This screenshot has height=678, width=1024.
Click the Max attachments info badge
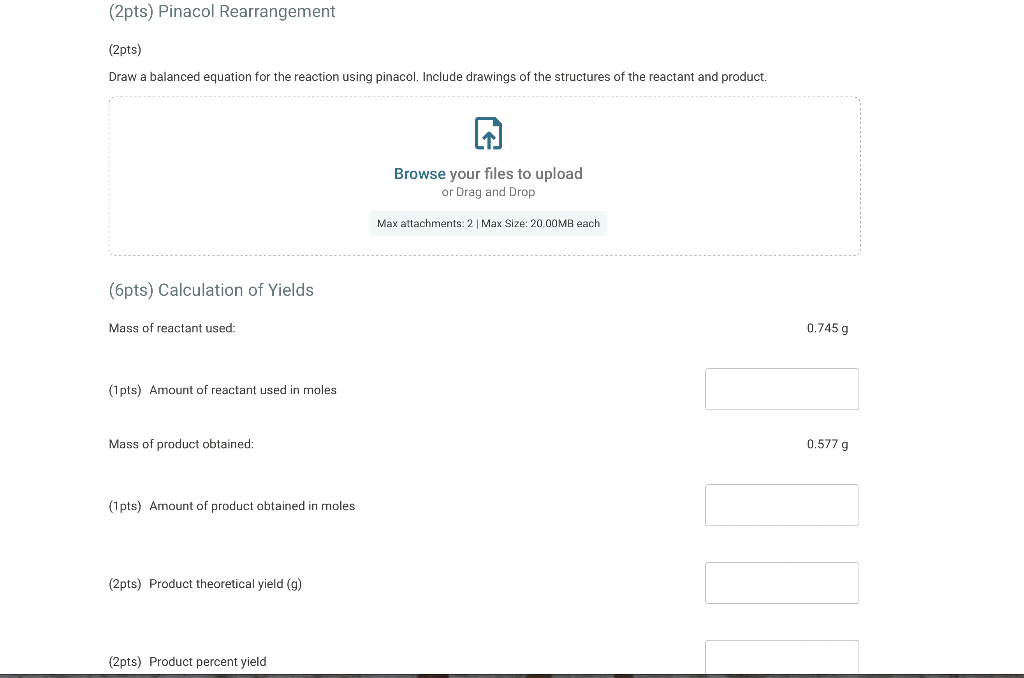488,223
